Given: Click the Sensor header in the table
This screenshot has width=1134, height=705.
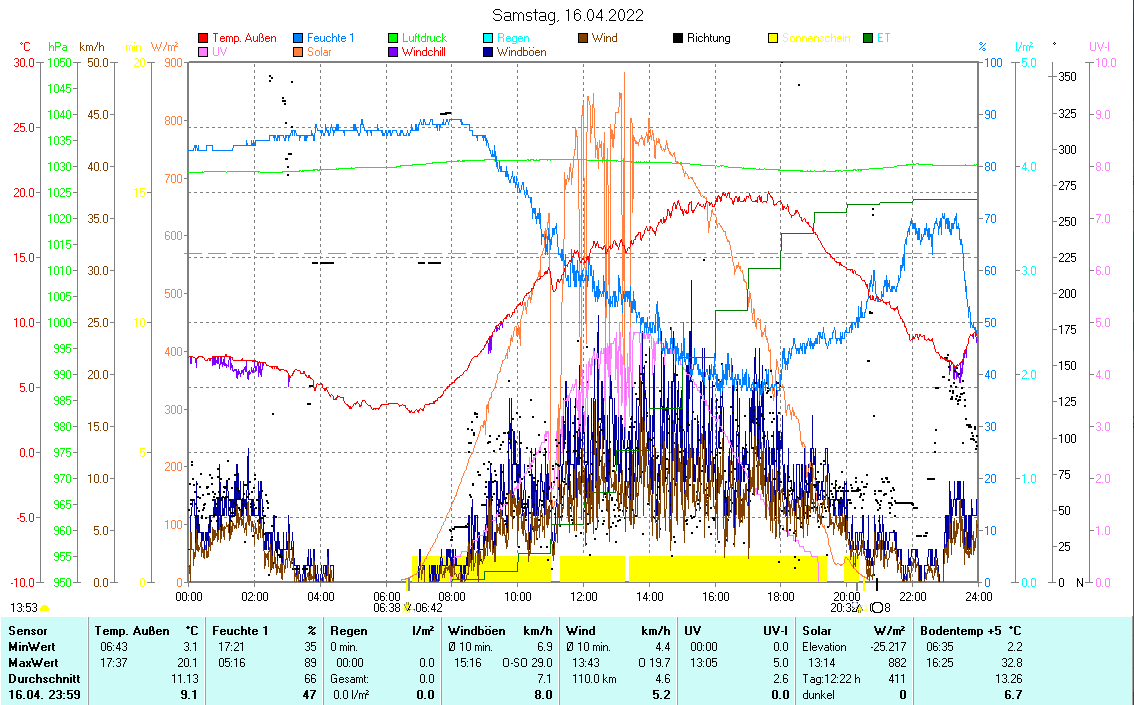Looking at the screenshot, I should [27, 631].
